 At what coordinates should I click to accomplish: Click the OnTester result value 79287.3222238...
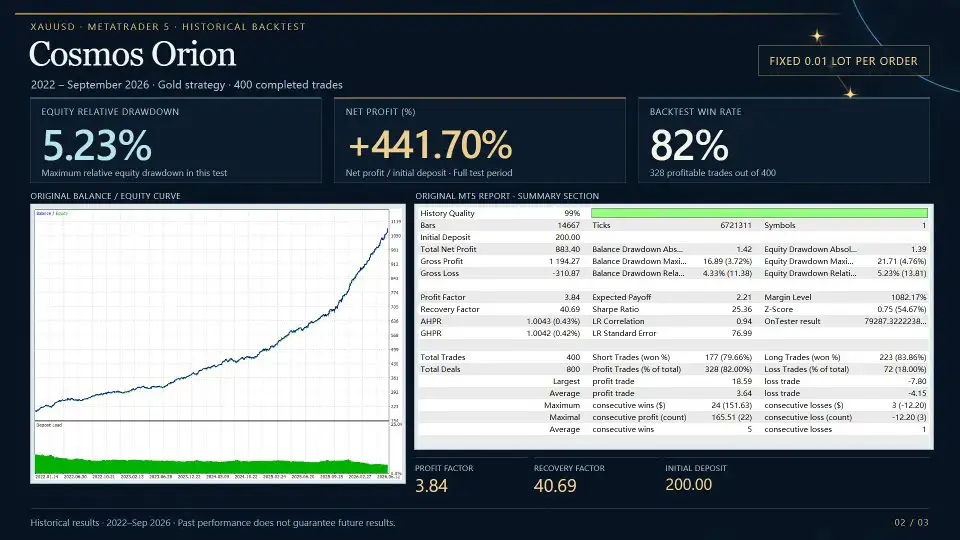point(895,321)
